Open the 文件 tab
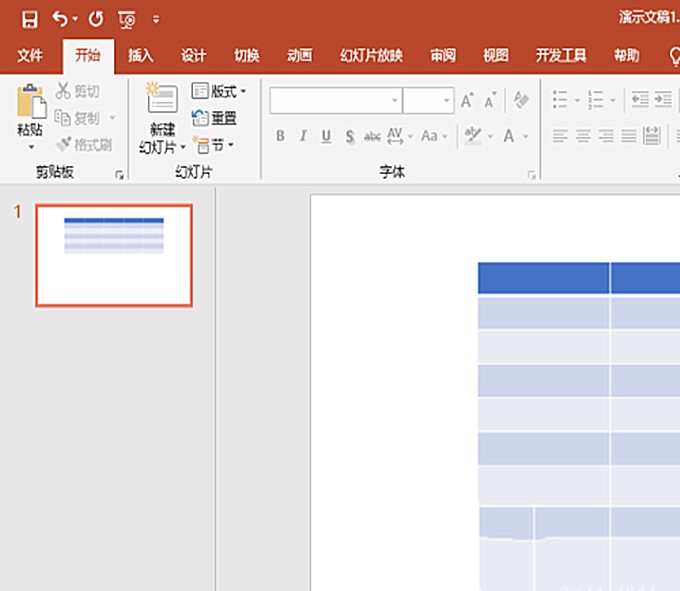 tap(30, 56)
